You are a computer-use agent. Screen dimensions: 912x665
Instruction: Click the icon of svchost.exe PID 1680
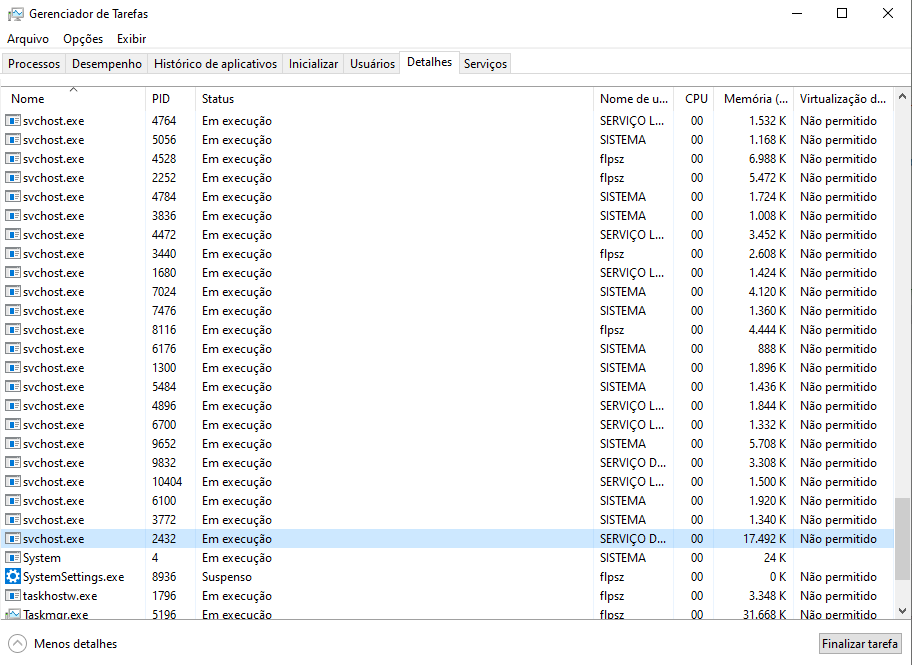(x=13, y=273)
